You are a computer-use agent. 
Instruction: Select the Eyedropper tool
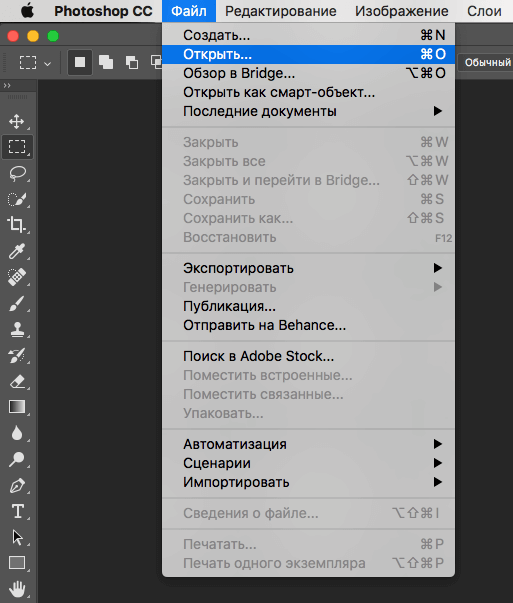(17, 251)
